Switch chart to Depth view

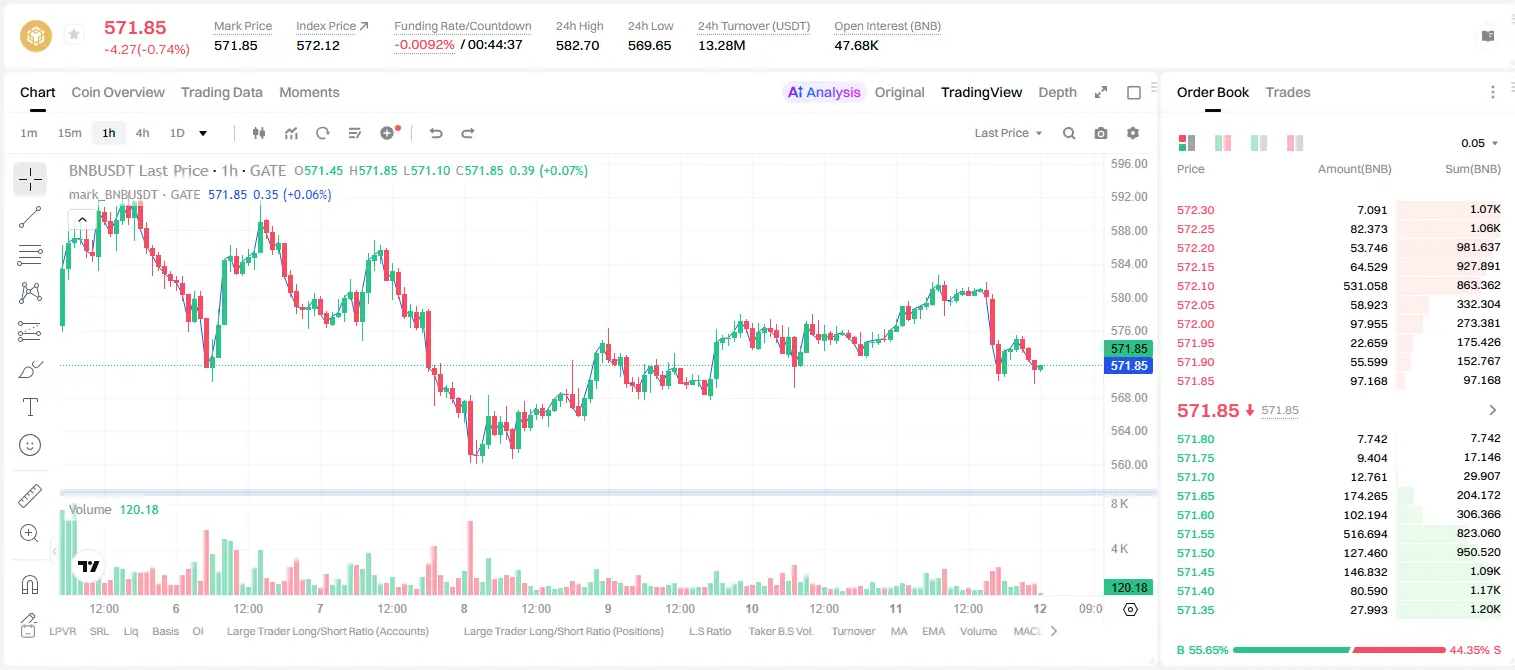(x=1057, y=92)
